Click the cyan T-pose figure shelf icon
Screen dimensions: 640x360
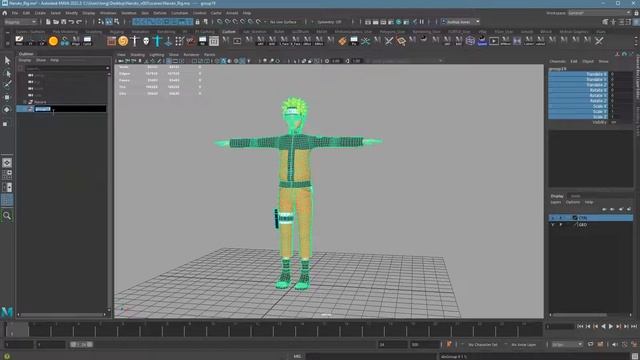pos(158,41)
